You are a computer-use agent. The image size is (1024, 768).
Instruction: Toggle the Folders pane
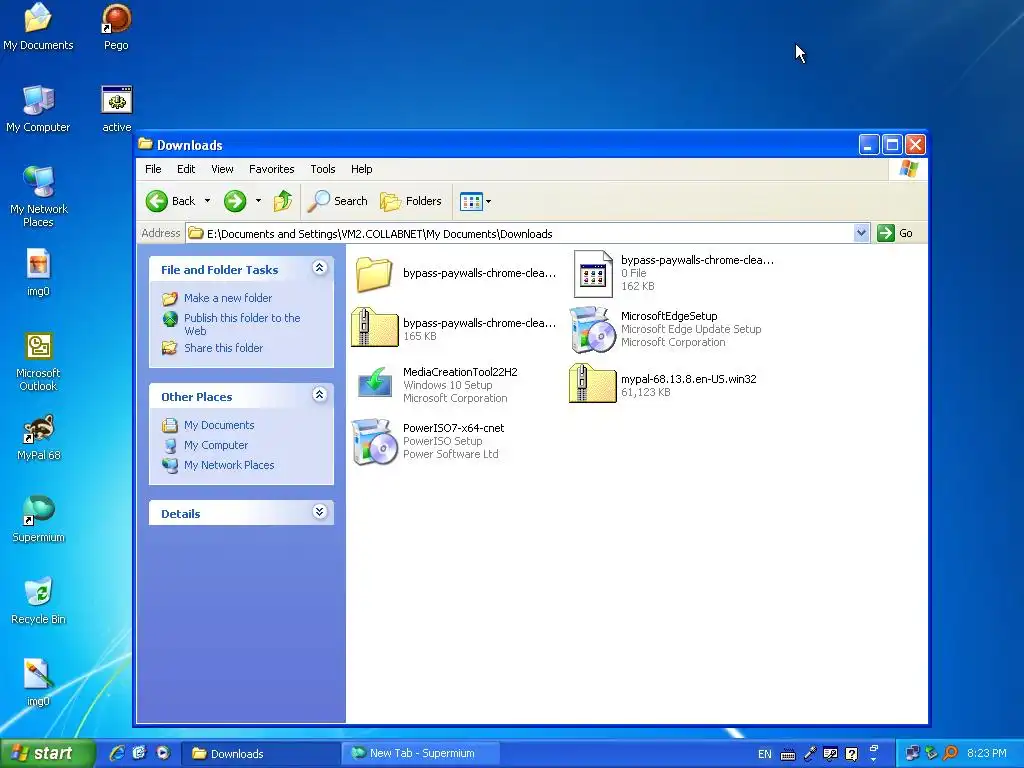tap(411, 201)
